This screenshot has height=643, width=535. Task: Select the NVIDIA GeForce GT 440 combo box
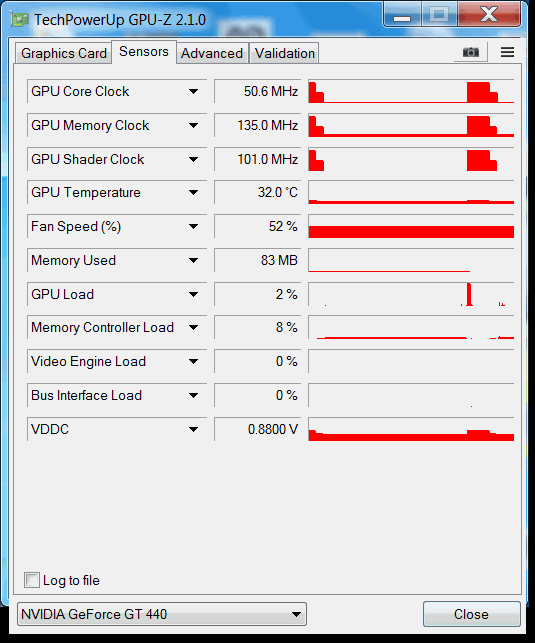pyautogui.click(x=162, y=614)
